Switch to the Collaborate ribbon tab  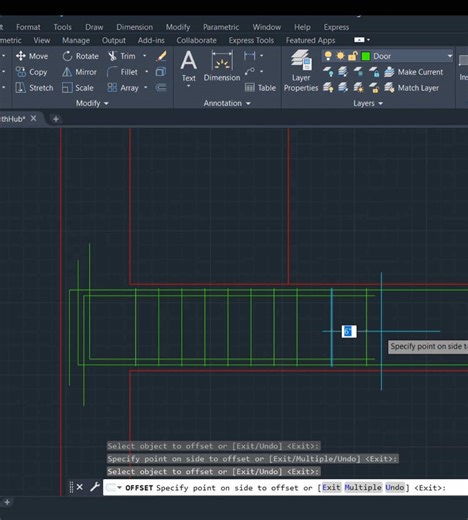196,40
